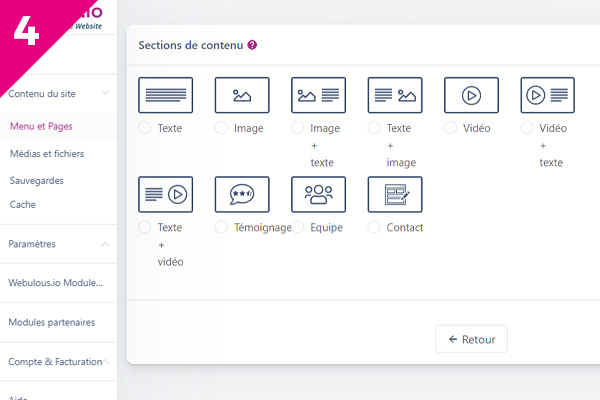Viewport: 600px width, 400px height.
Task: Click the Témoignage speech bubble icon
Action: coord(242,194)
